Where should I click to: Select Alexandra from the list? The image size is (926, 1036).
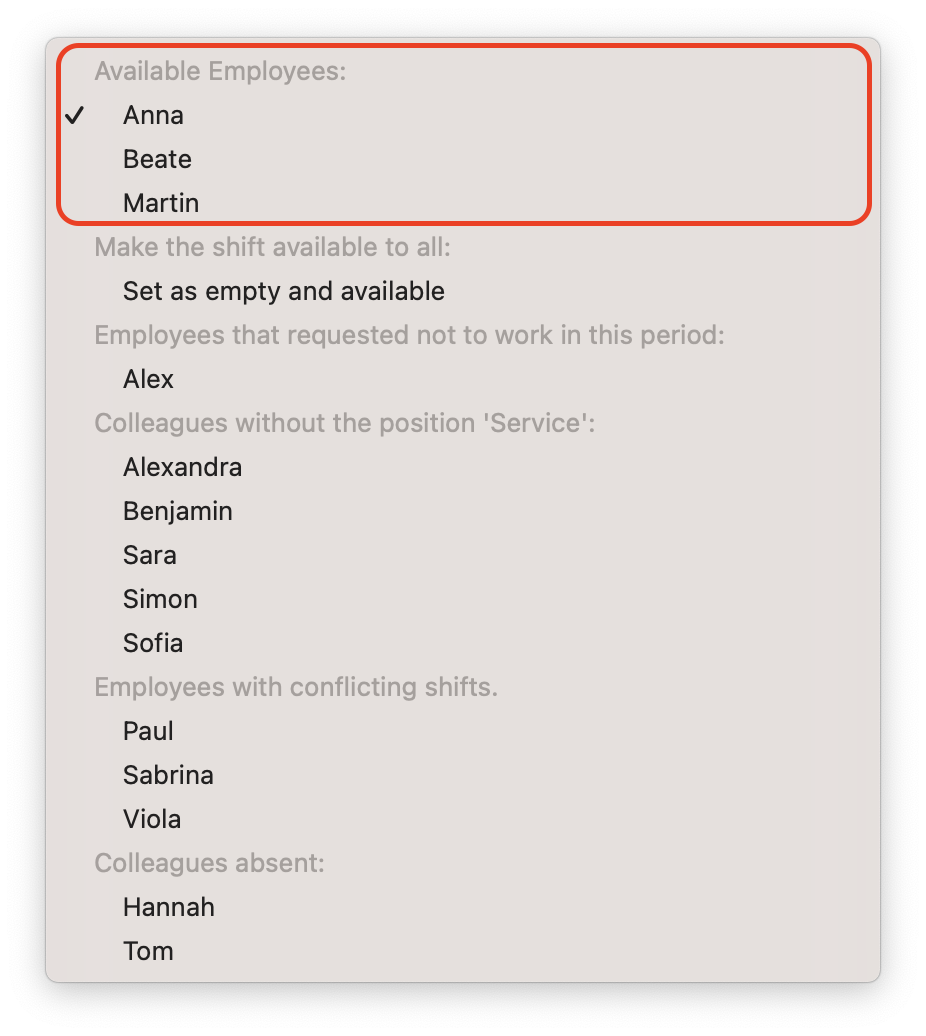[x=462, y=467]
